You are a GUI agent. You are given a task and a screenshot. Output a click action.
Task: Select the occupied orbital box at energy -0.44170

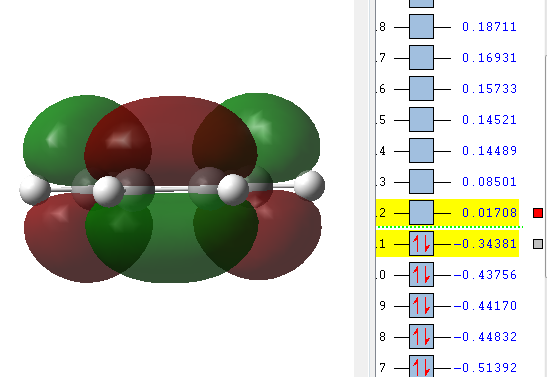click(421, 306)
